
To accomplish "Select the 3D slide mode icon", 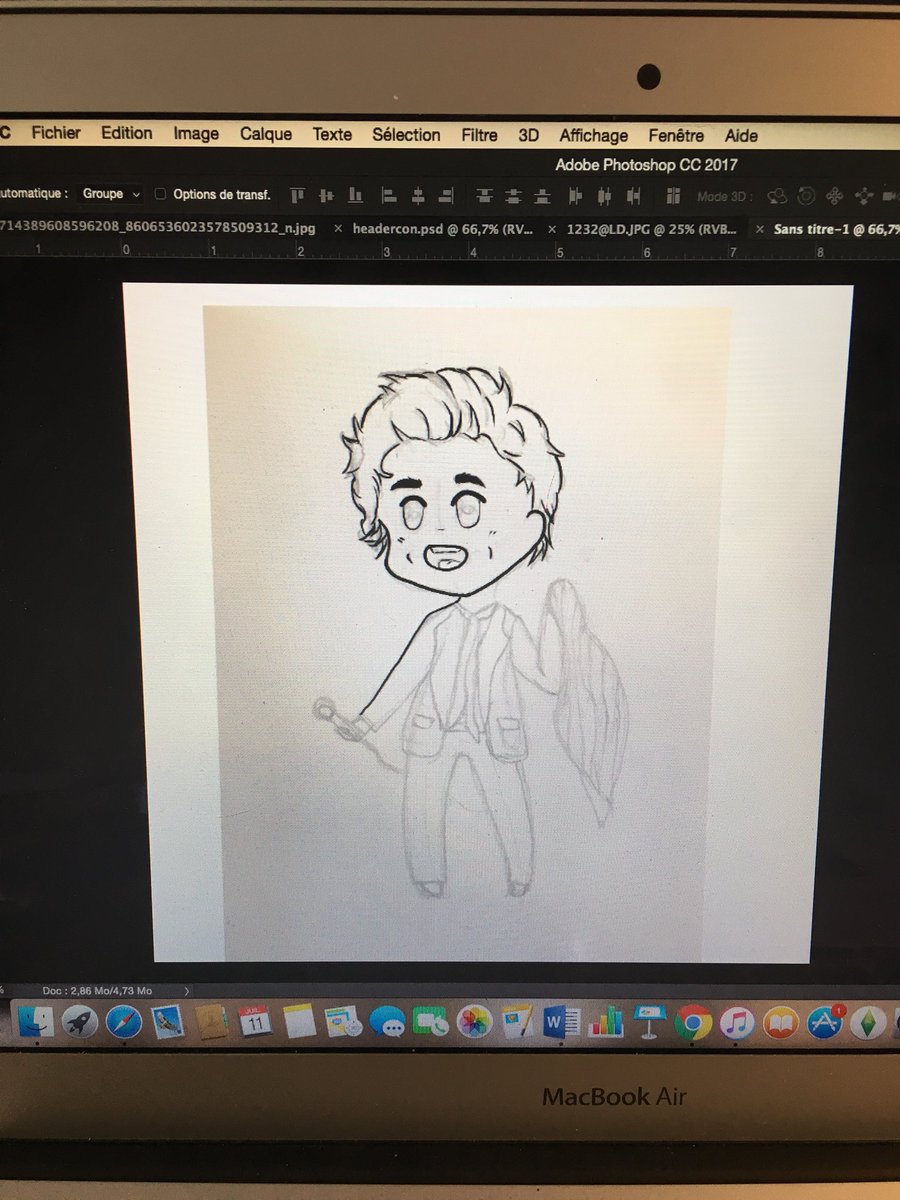I will coord(864,196).
